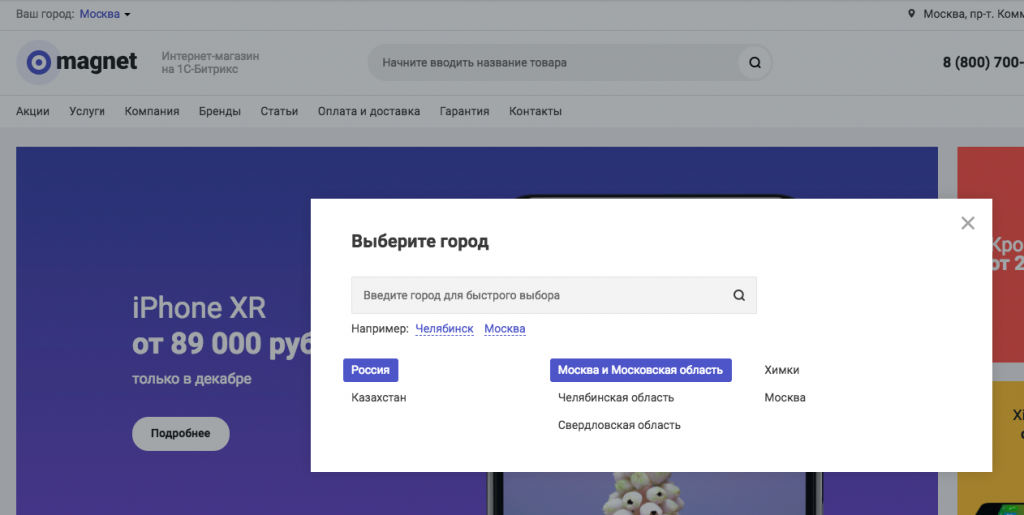Open the Компания menu item

click(x=152, y=111)
